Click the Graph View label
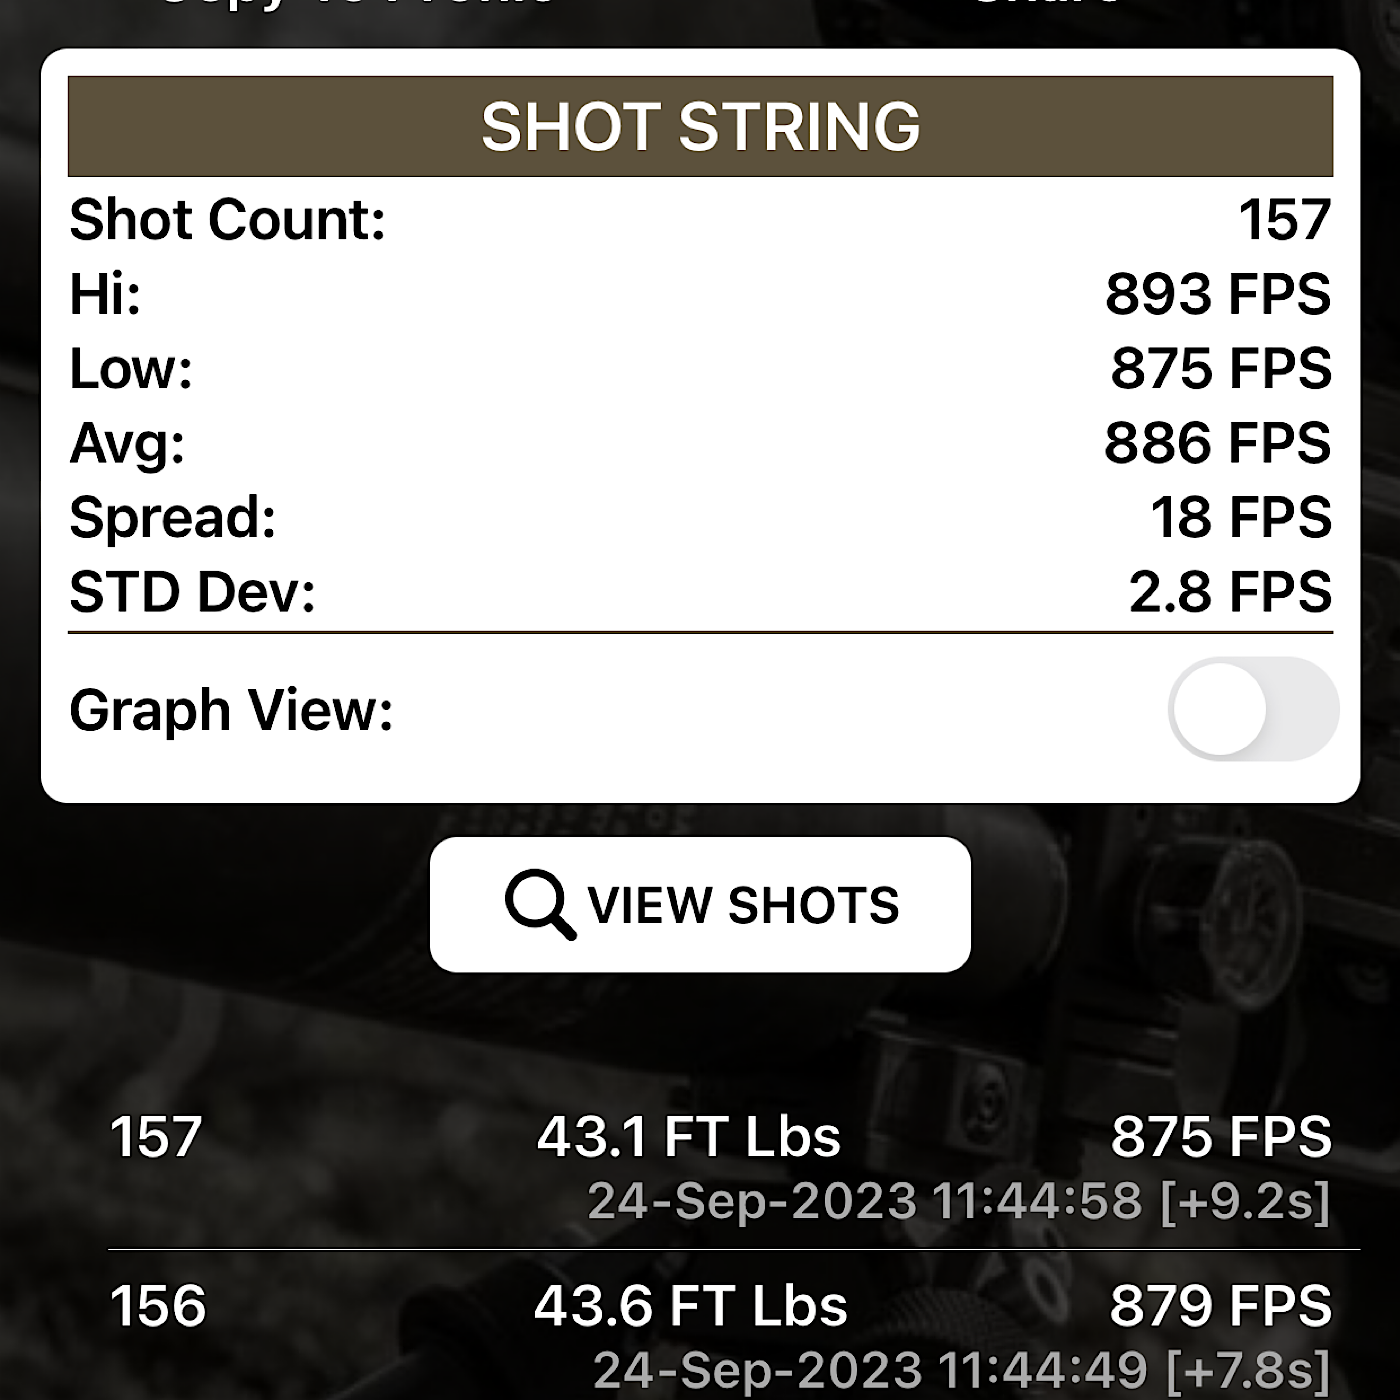 tap(231, 711)
